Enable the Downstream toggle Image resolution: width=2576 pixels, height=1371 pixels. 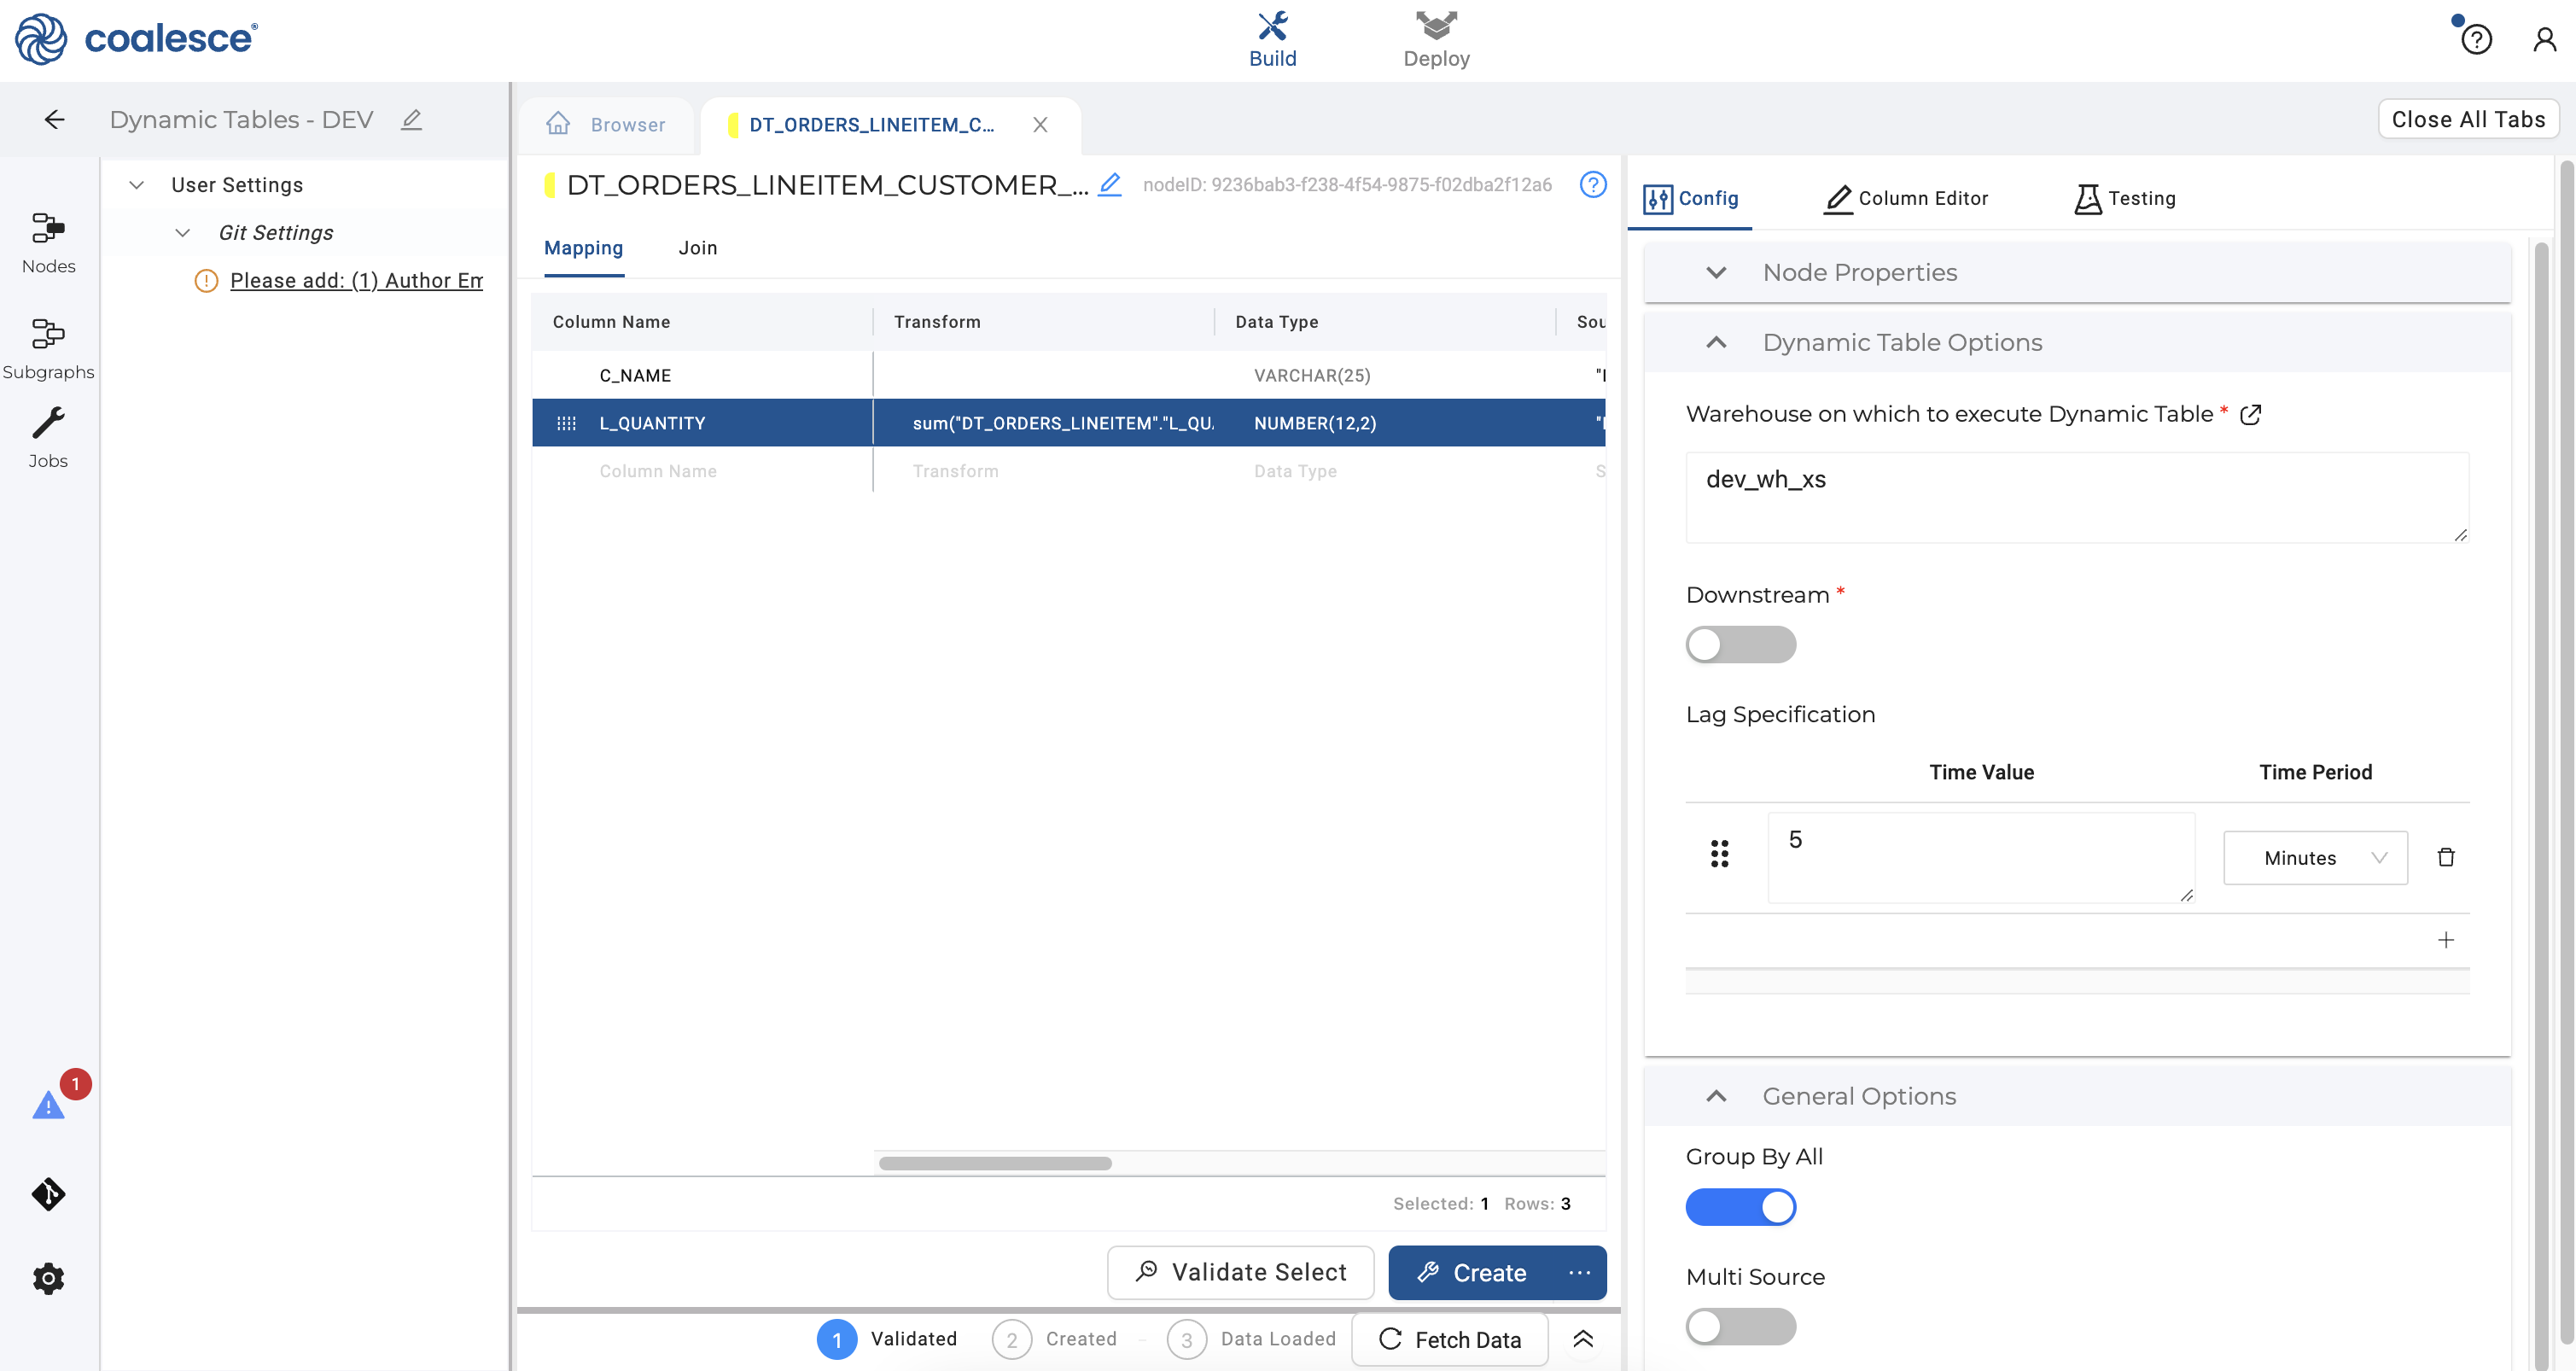point(1740,645)
